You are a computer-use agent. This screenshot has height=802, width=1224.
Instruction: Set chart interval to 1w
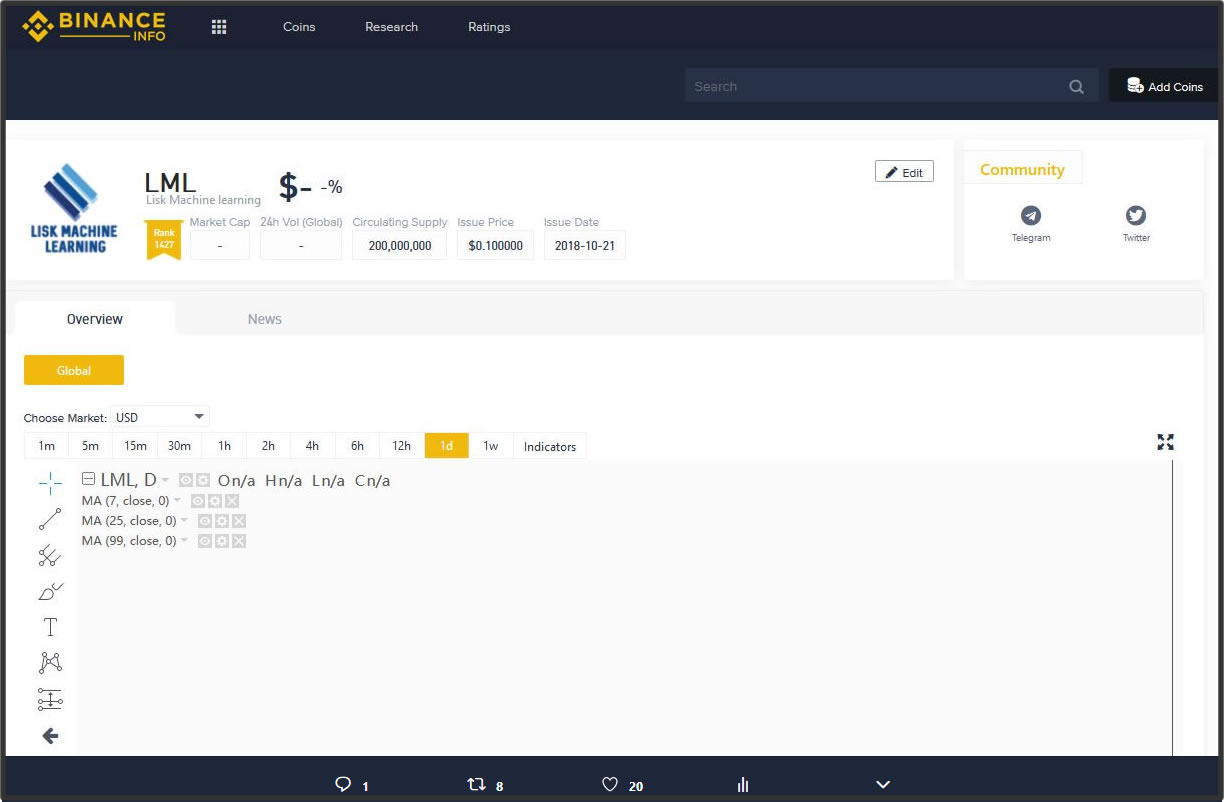490,446
